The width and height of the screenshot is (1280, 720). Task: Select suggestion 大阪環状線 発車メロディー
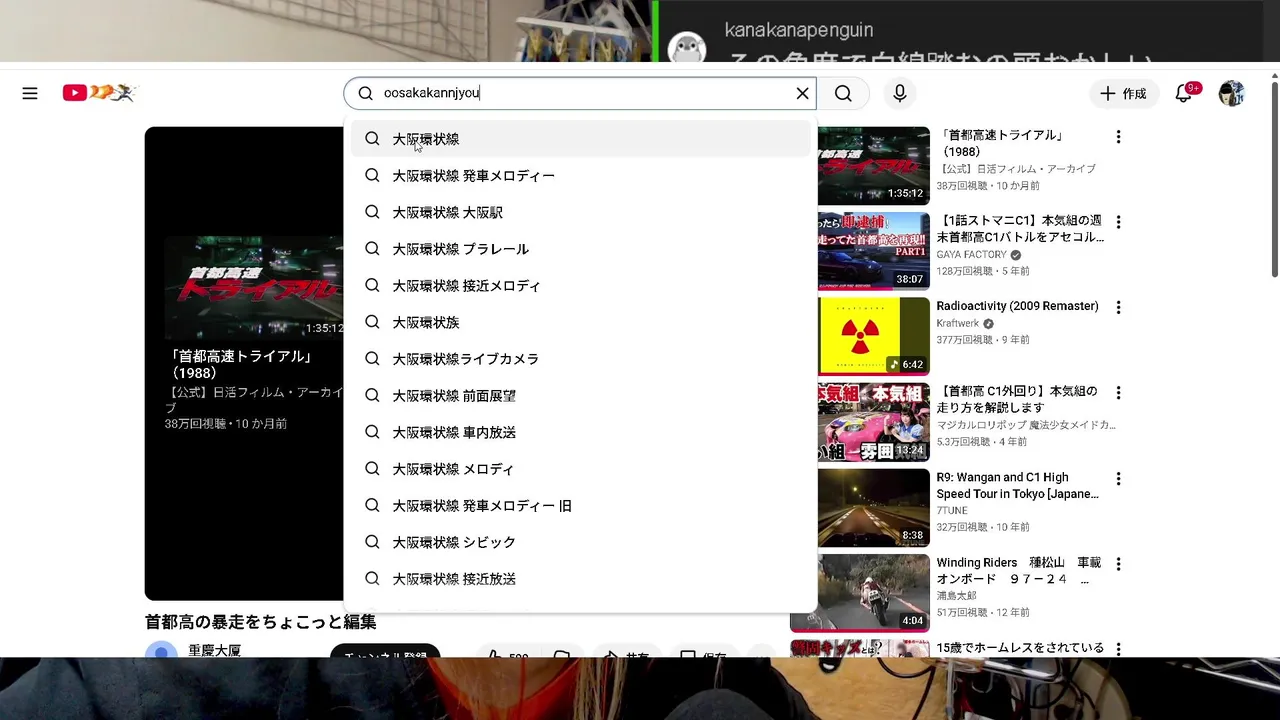pos(580,176)
